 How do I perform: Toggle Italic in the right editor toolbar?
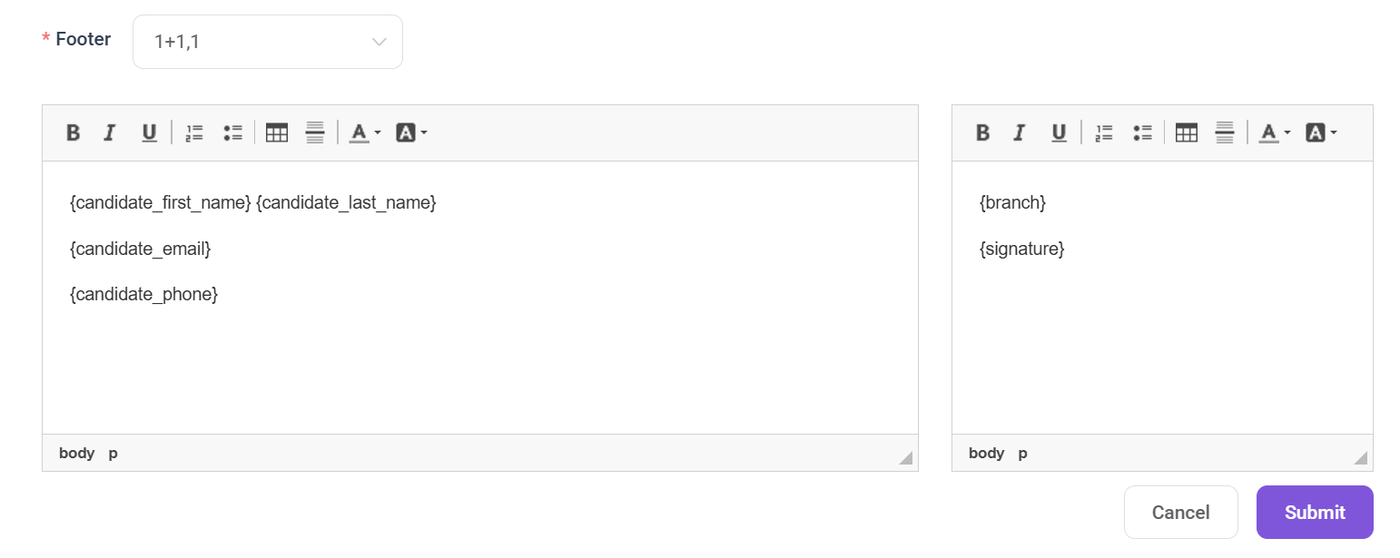pyautogui.click(x=1020, y=133)
